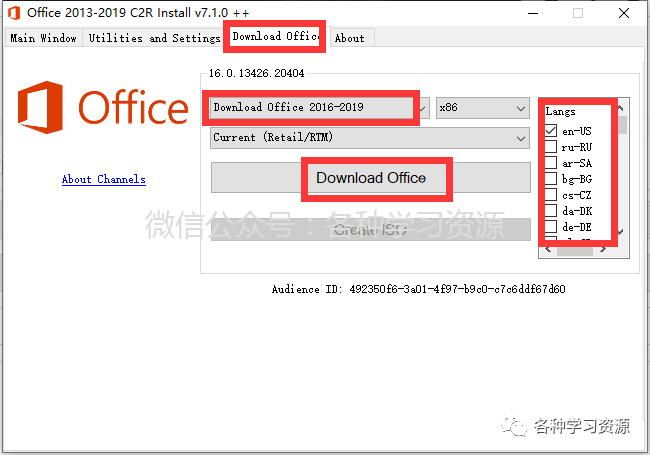Click the Langs list scroll right arrow
The image size is (650, 455).
click(x=603, y=249)
